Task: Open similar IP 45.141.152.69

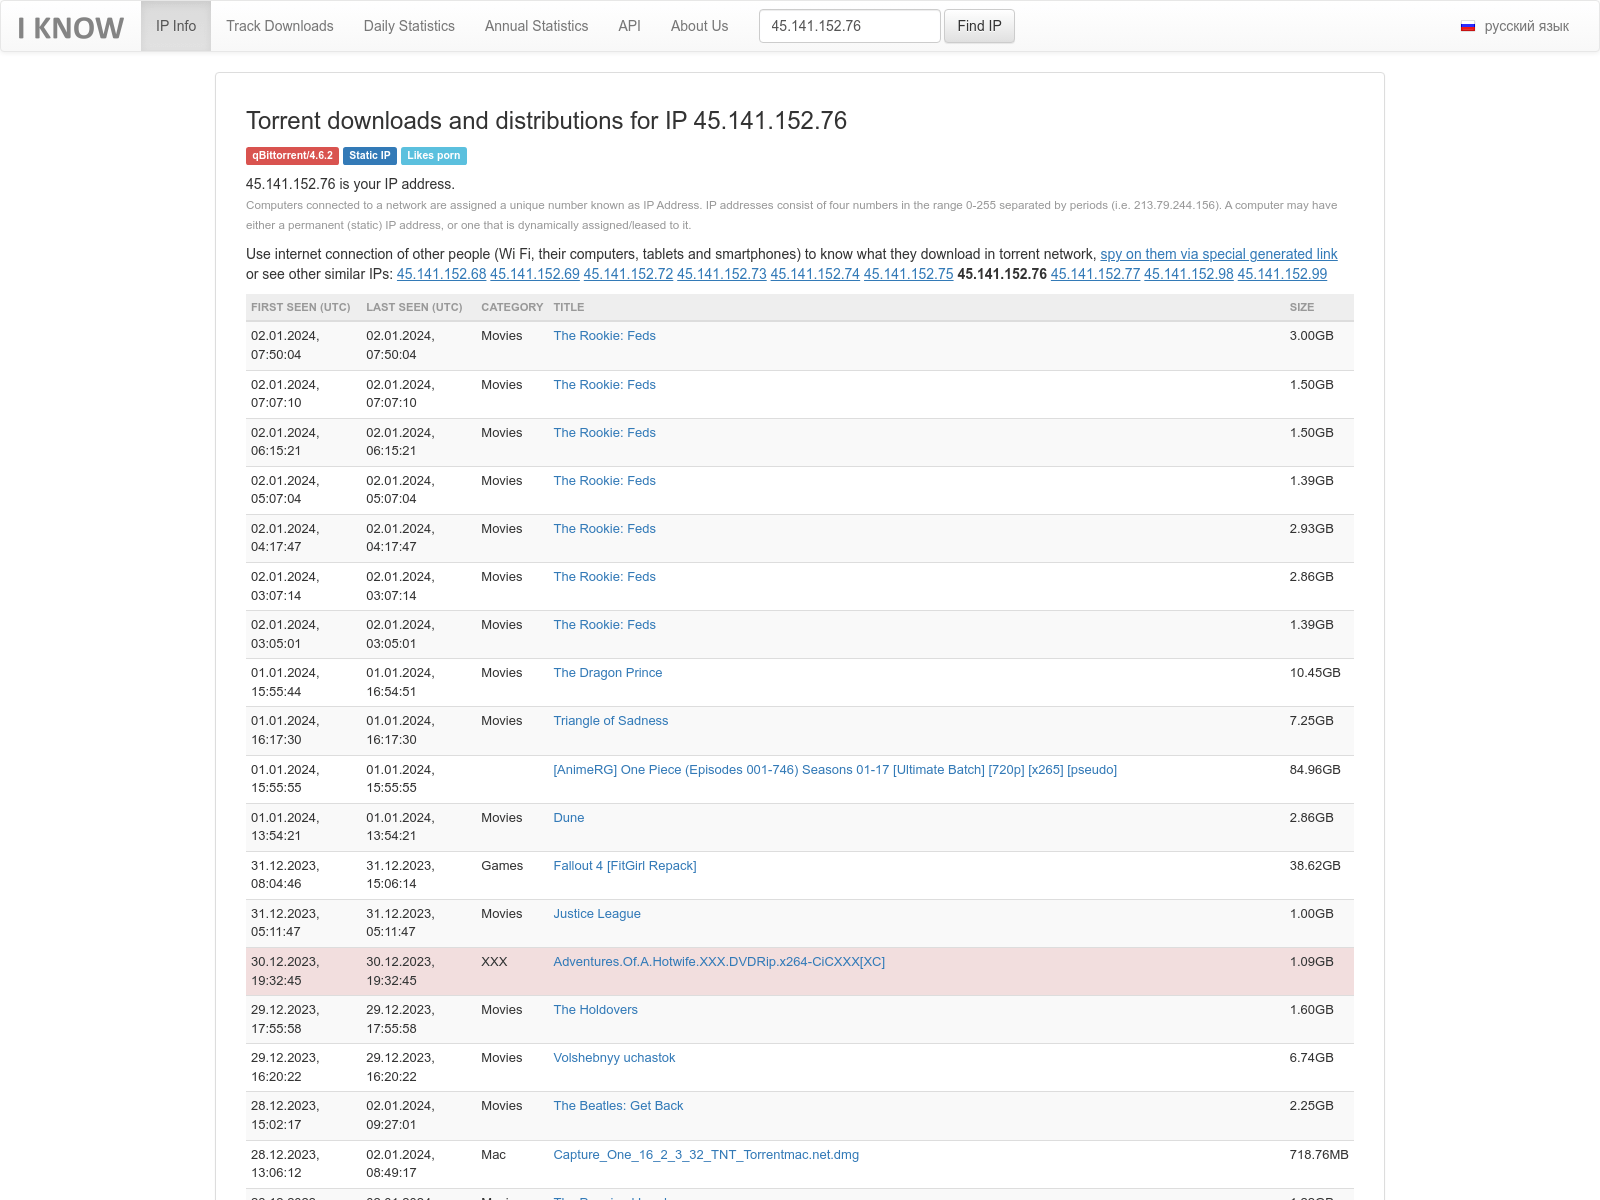Action: point(535,274)
